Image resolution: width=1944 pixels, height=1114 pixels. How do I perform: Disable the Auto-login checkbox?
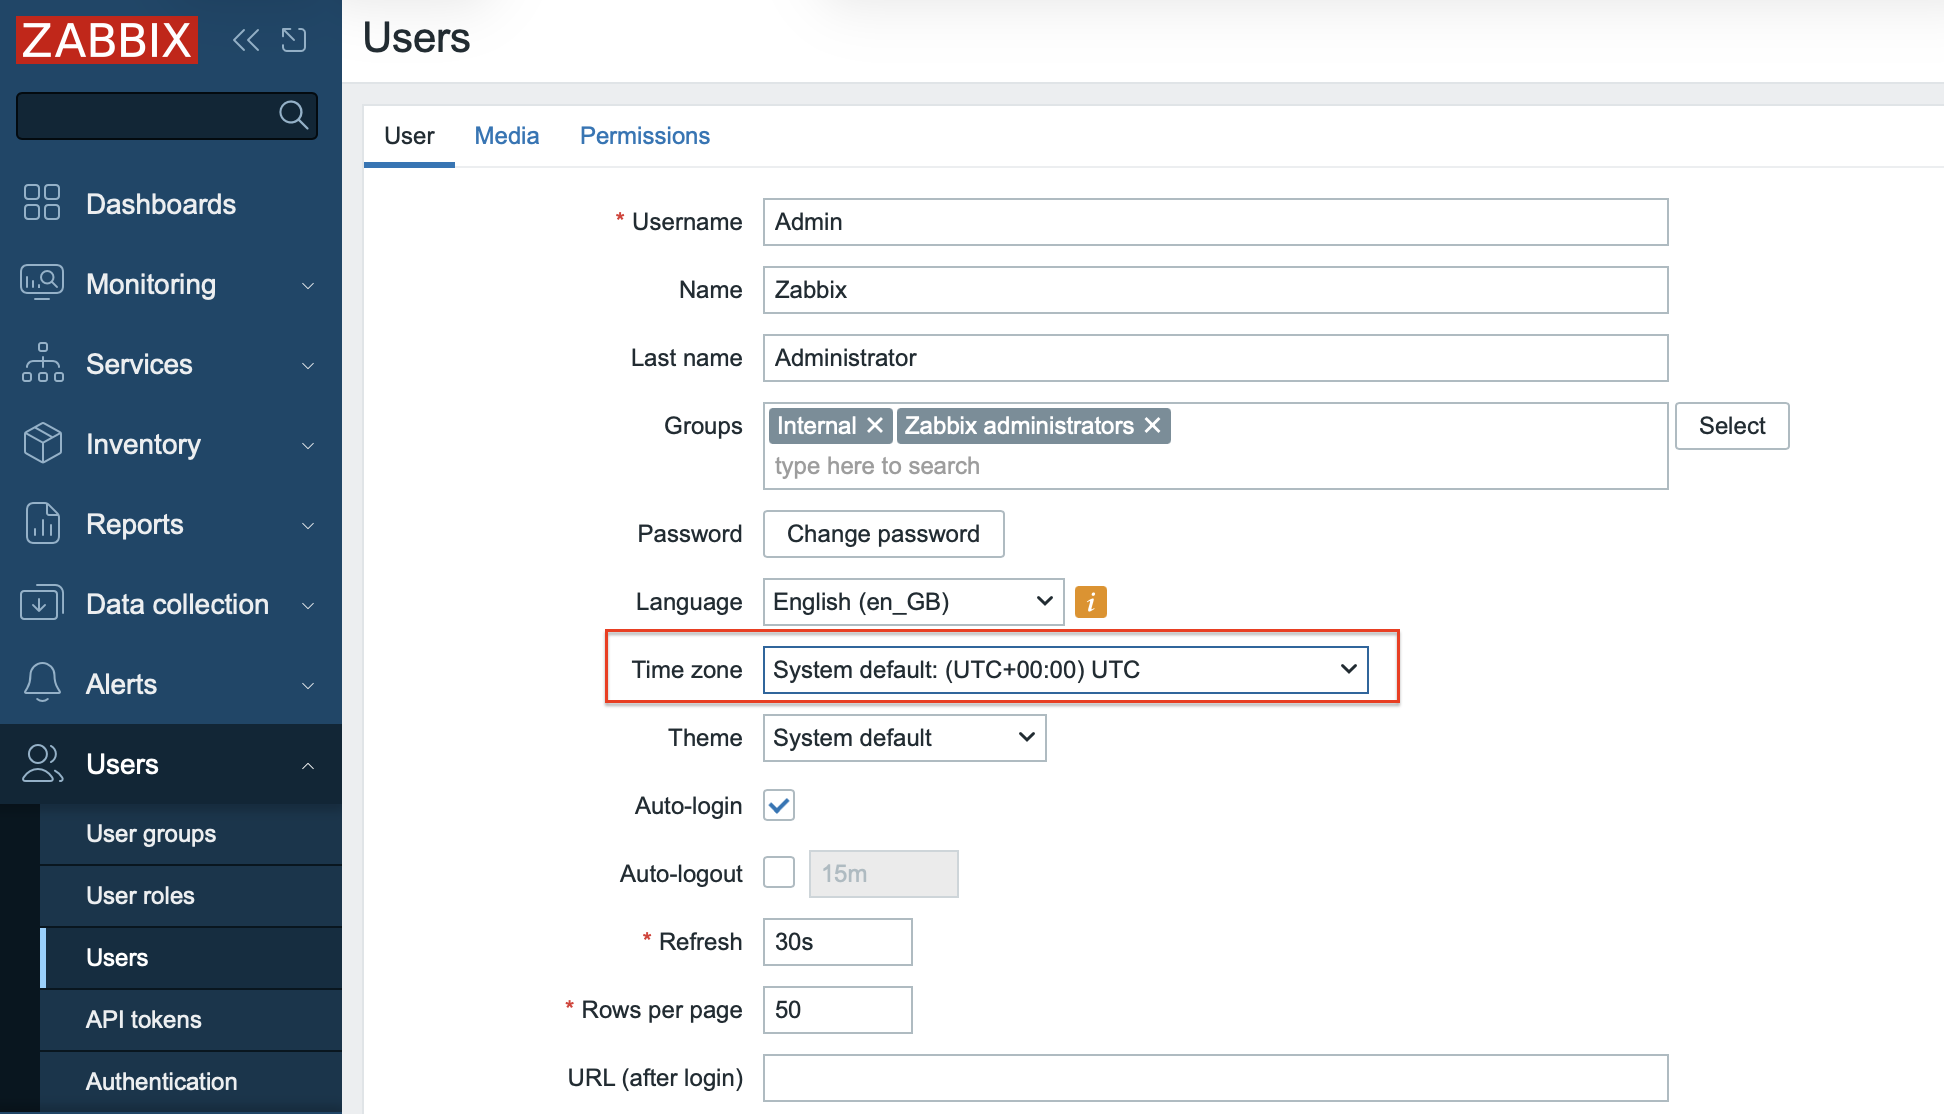coord(779,806)
